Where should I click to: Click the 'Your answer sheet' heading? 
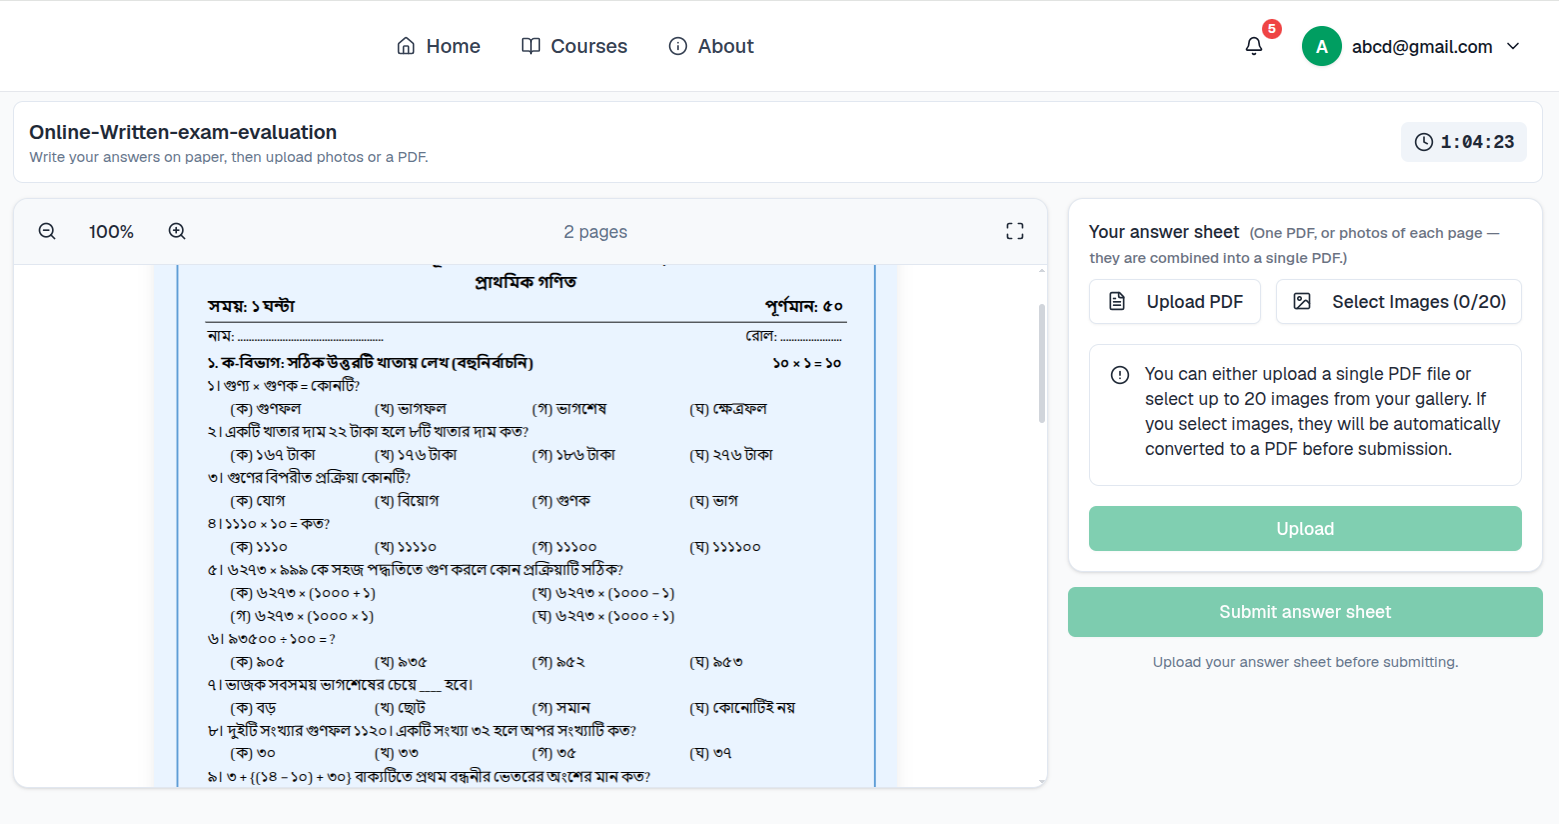click(x=1164, y=232)
